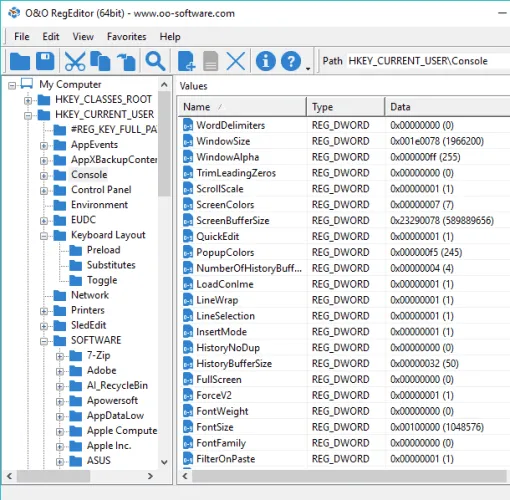Screen dimensions: 510x500
Task: Click the save floppy disk icon
Action: tap(45, 61)
